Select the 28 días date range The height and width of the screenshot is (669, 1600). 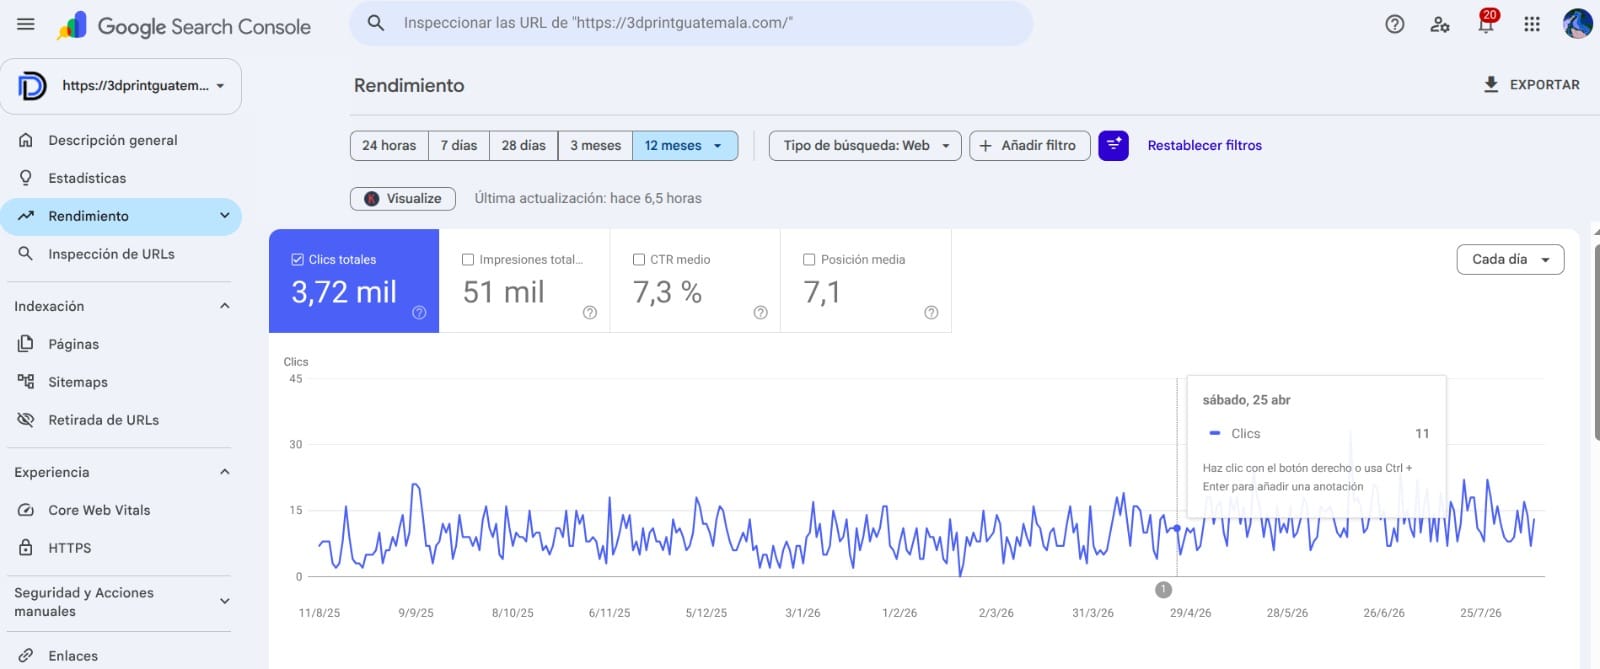coord(524,146)
